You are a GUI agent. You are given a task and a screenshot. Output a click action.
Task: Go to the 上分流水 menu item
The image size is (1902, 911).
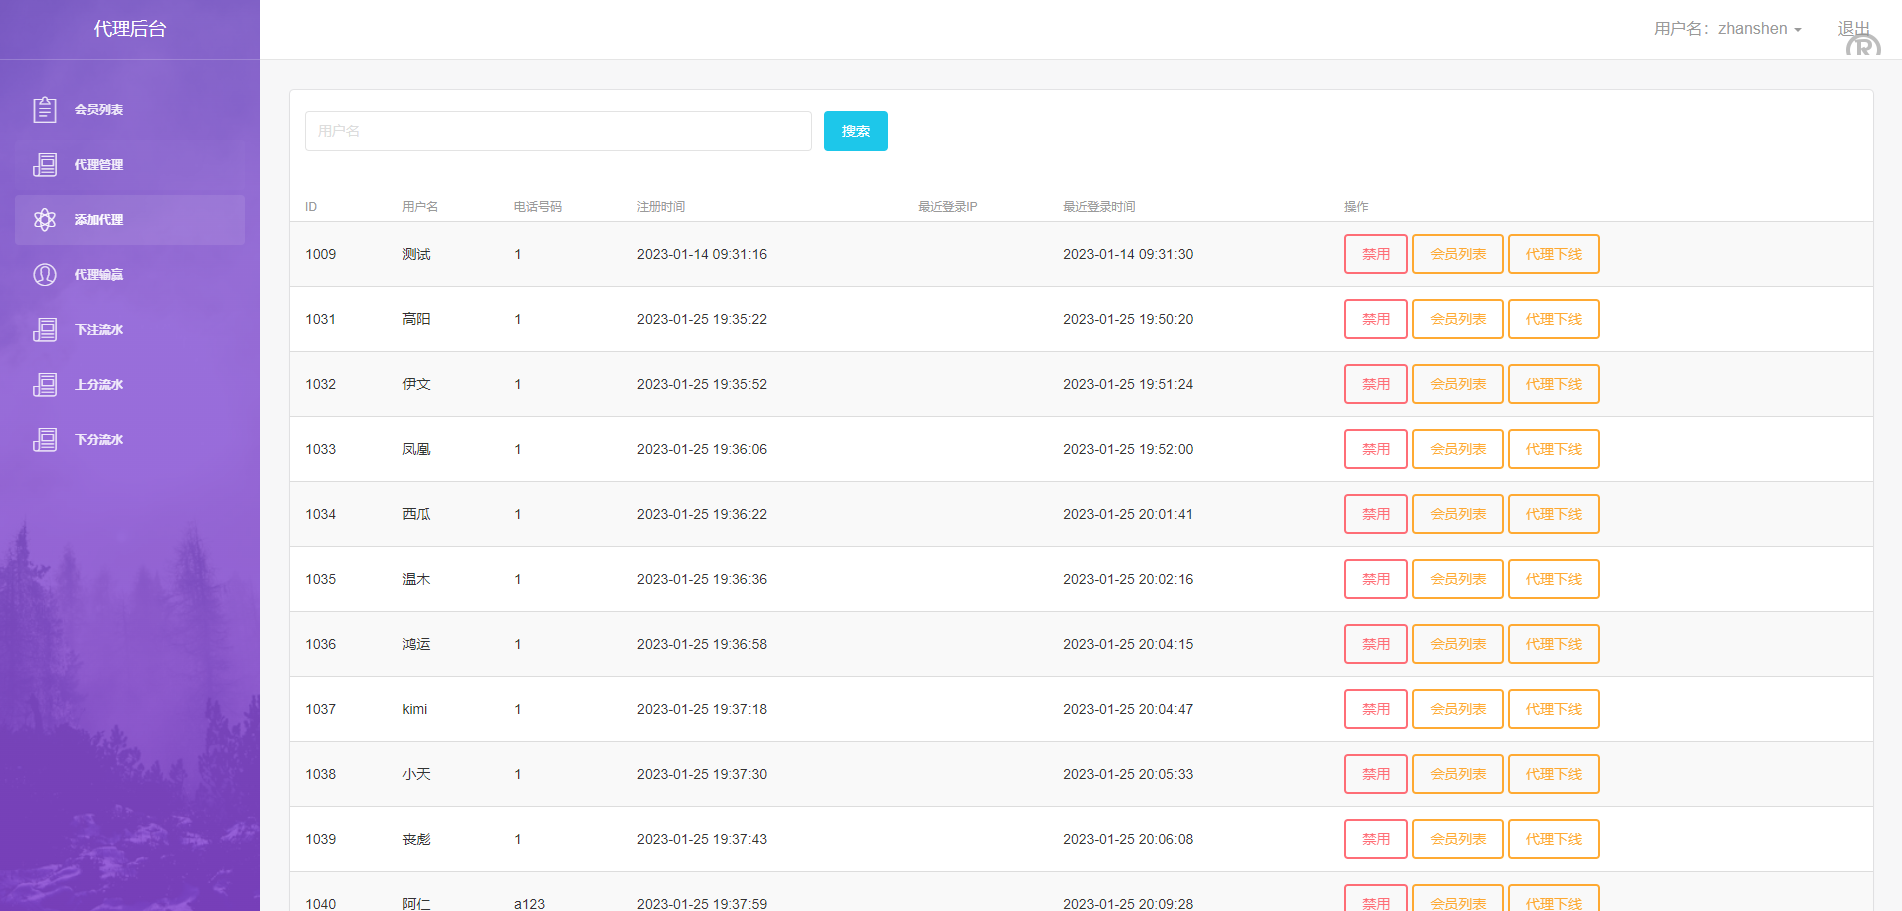[99, 385]
